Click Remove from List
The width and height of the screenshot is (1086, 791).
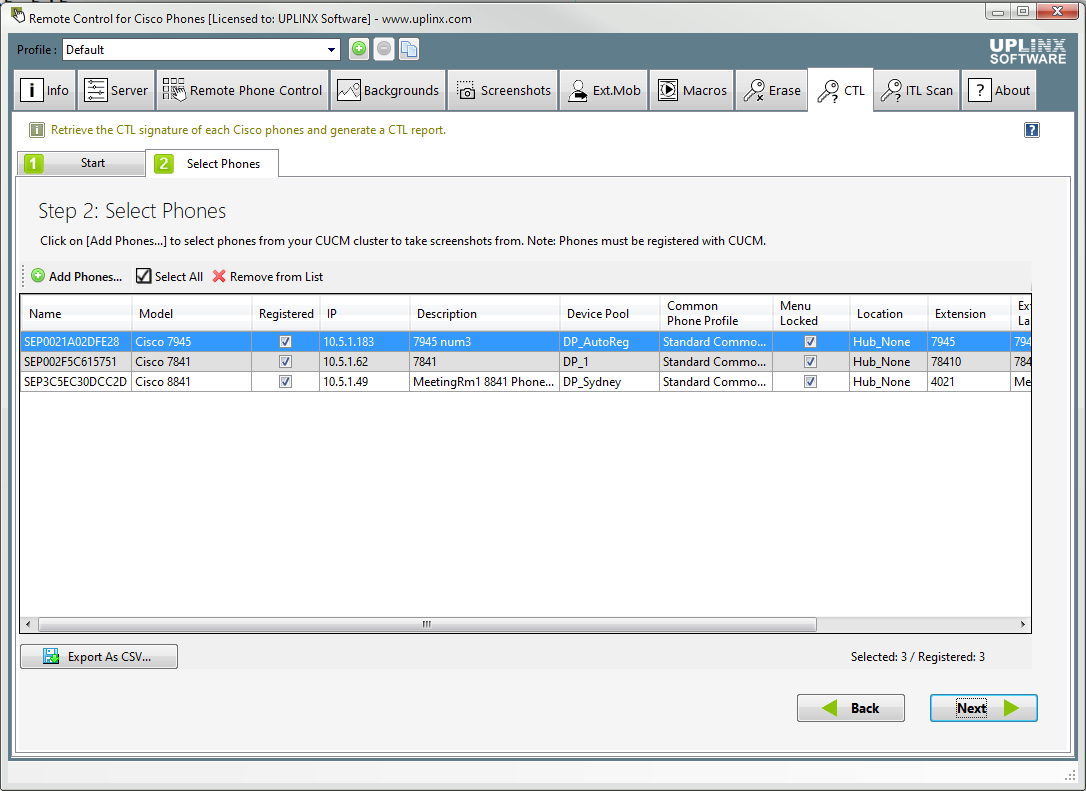click(x=268, y=276)
